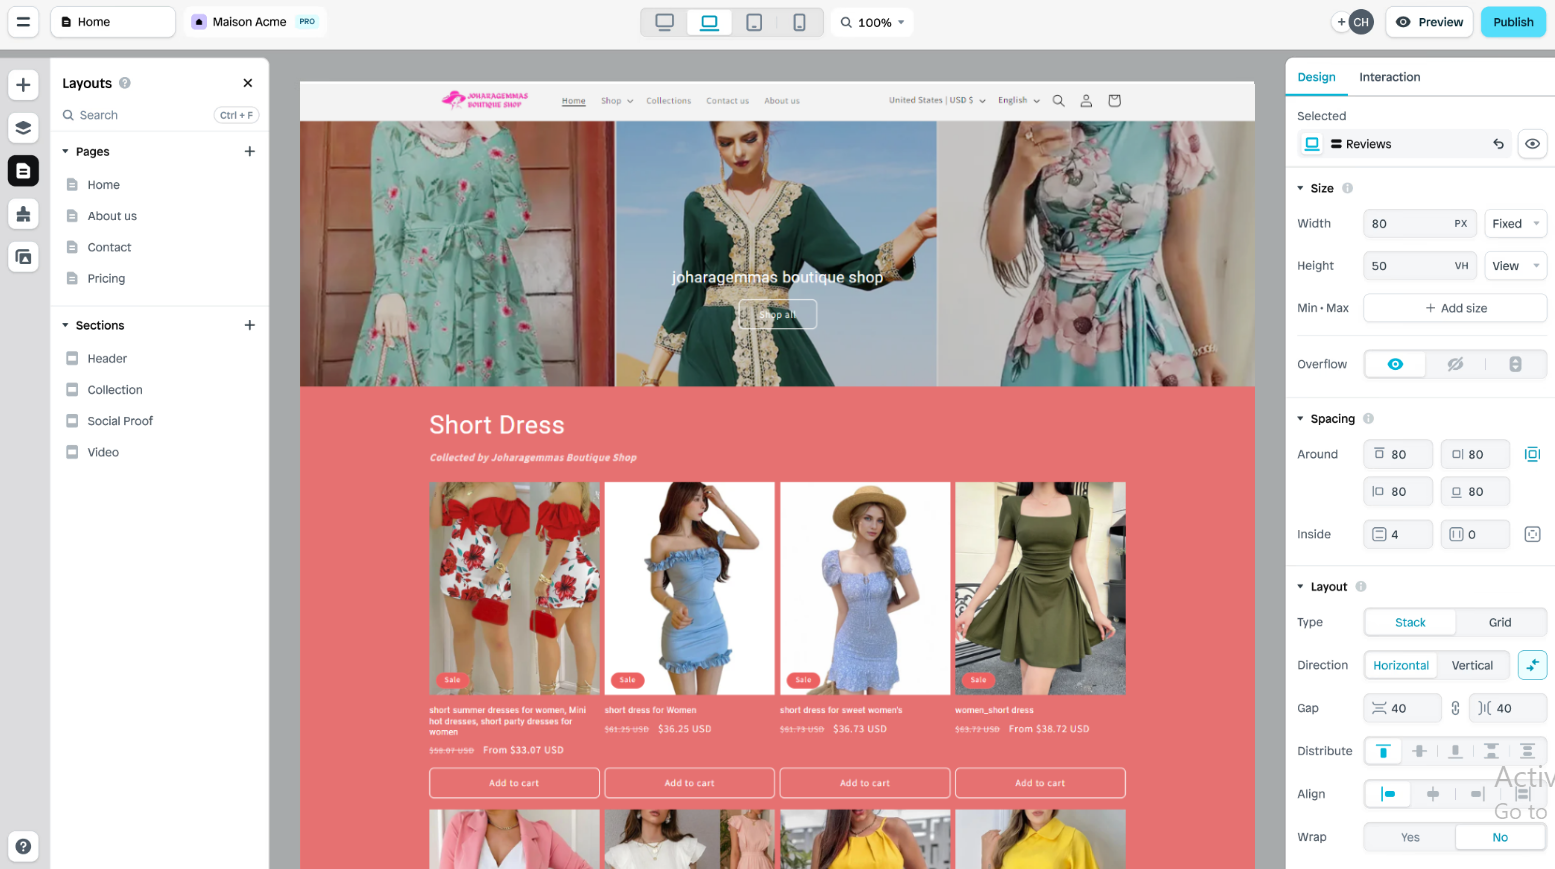The height and width of the screenshot is (869, 1555).
Task: Switch to the Interaction tab
Action: point(1389,77)
